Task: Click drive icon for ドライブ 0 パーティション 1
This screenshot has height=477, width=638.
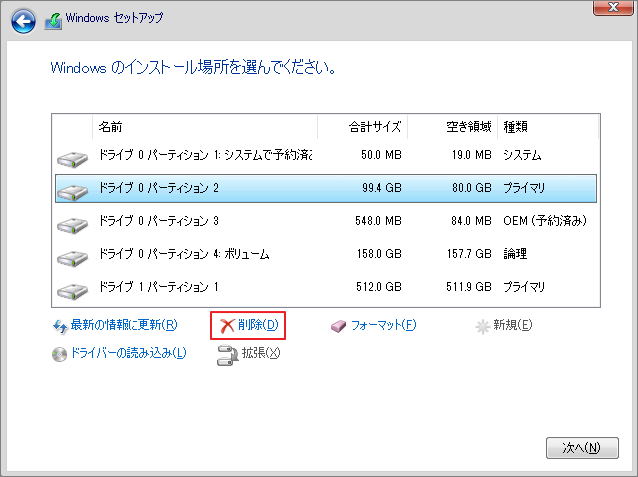Action: coord(72,159)
